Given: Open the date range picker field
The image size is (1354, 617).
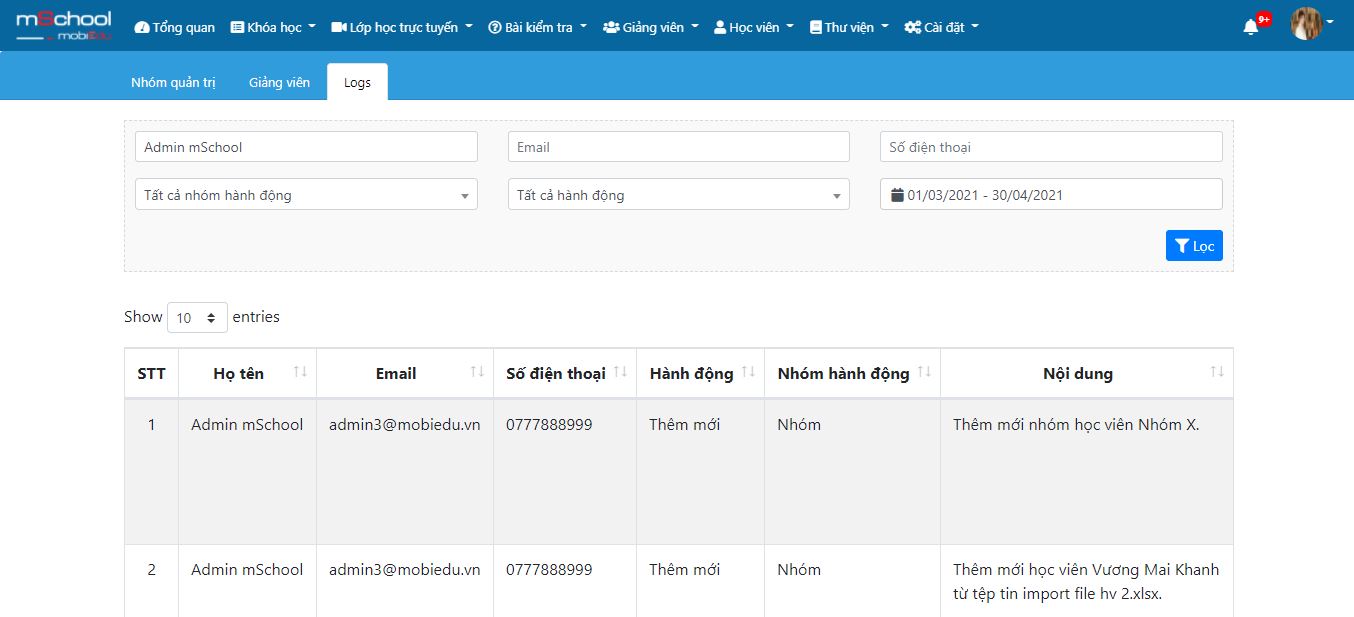Looking at the screenshot, I should (x=1051, y=195).
